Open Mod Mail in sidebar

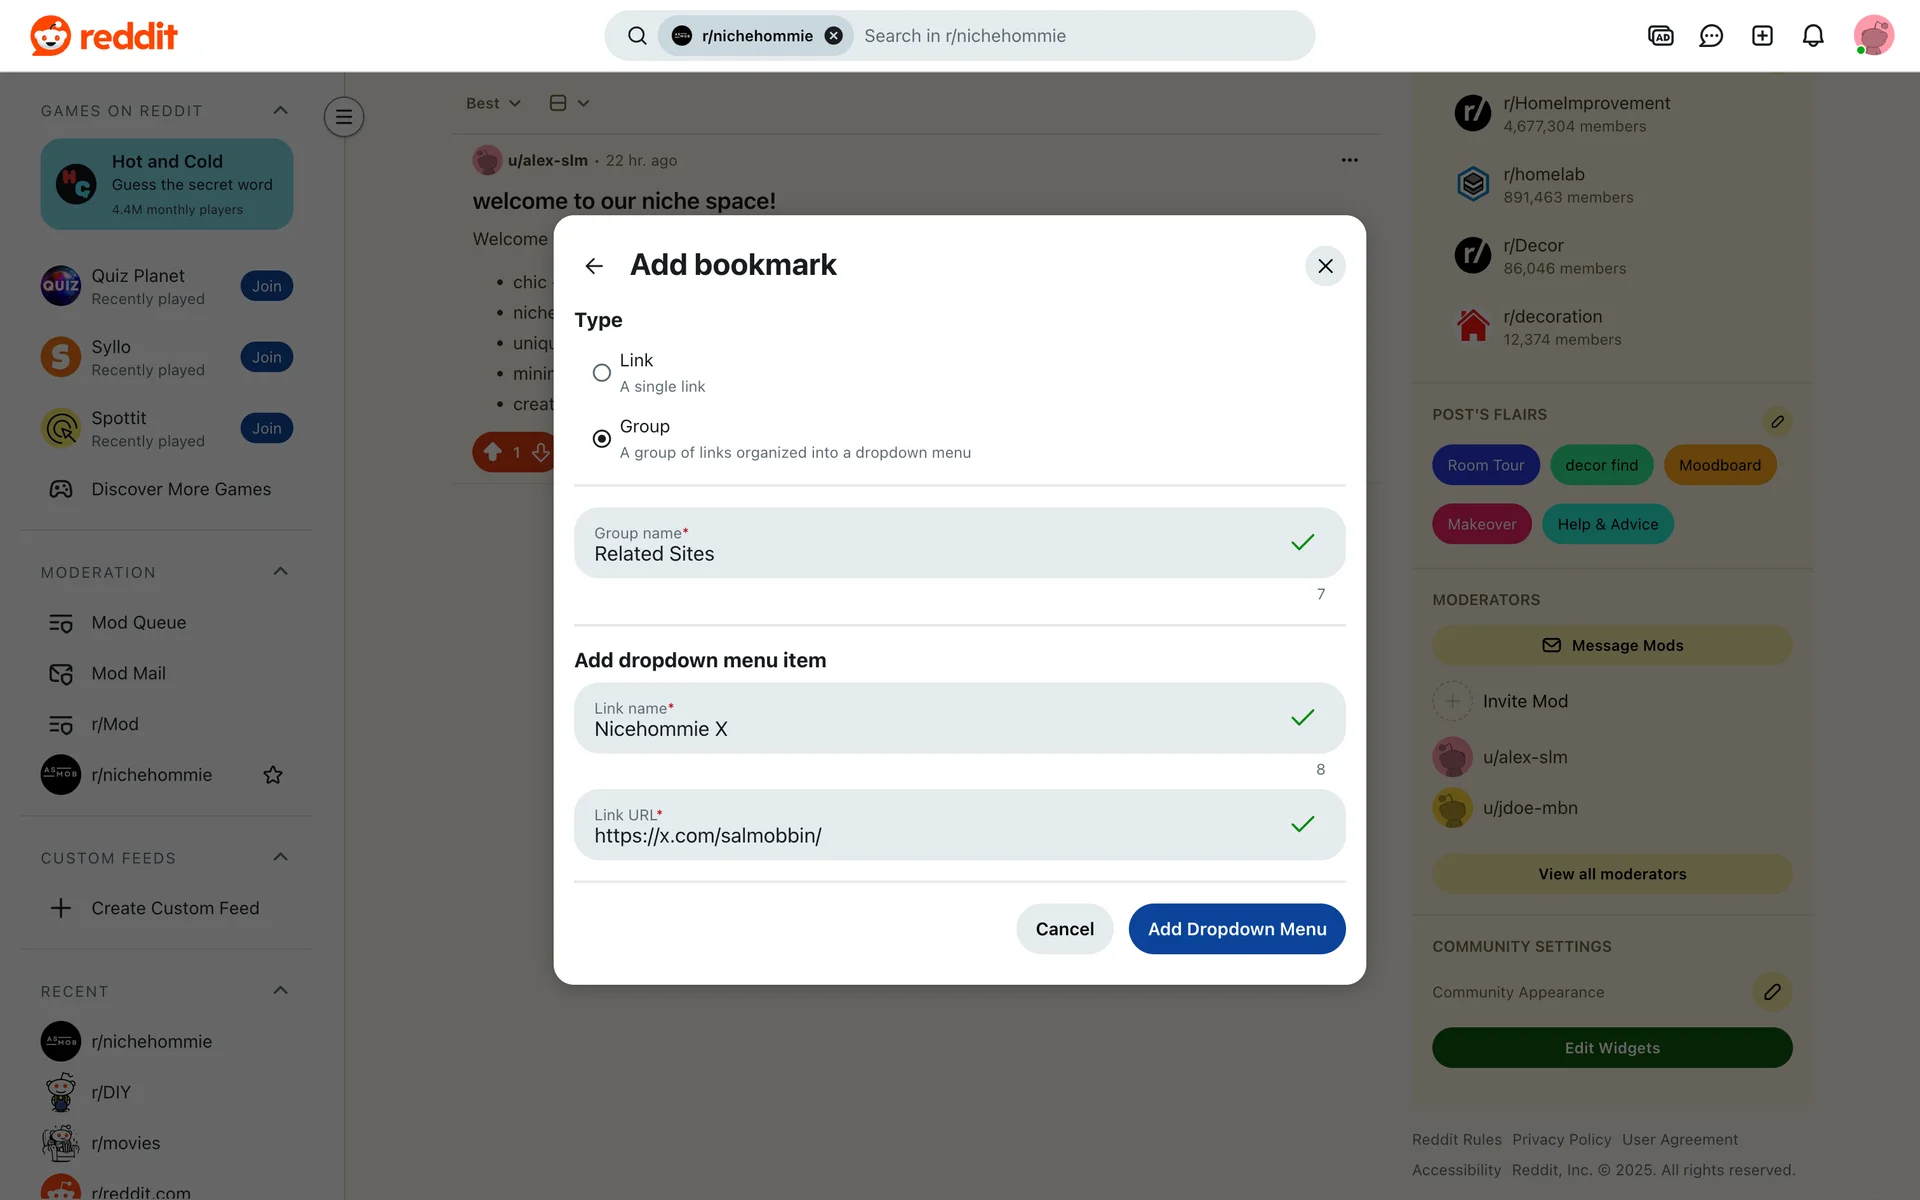point(128,674)
